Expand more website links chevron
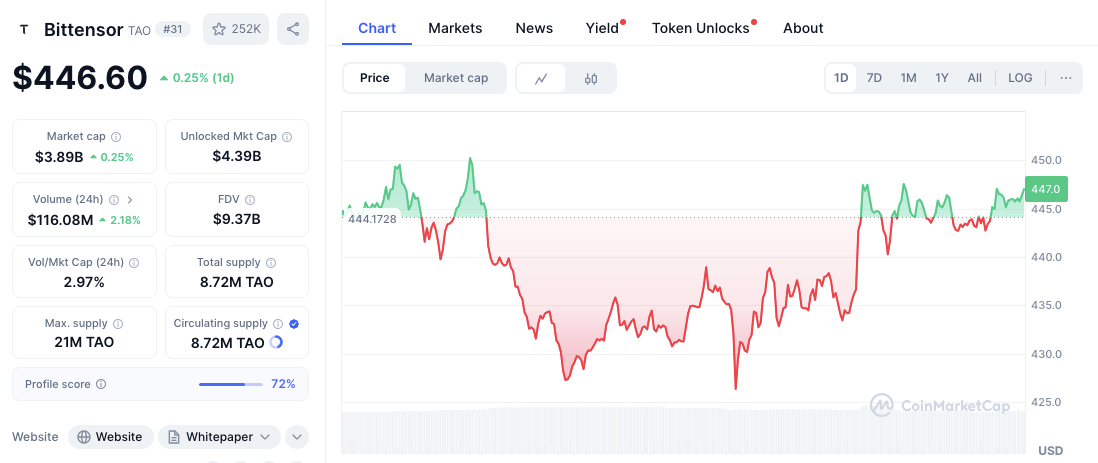 coord(296,437)
